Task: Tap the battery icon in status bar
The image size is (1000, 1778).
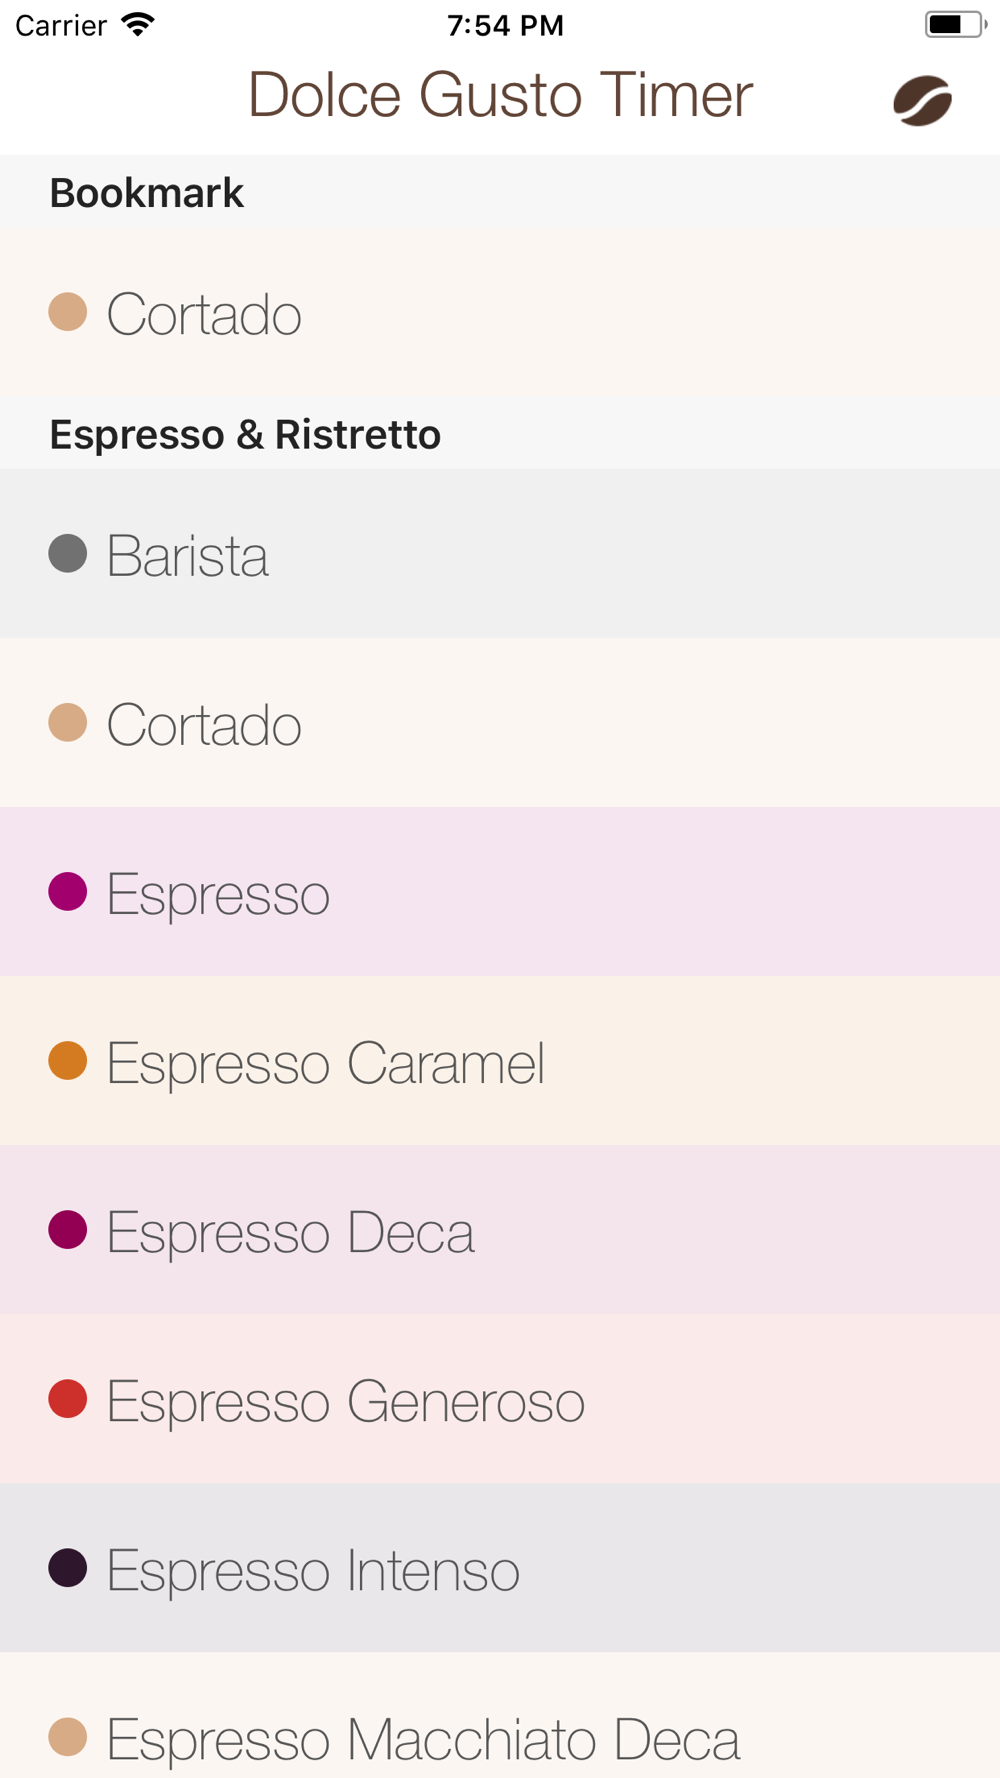Action: coord(955,24)
